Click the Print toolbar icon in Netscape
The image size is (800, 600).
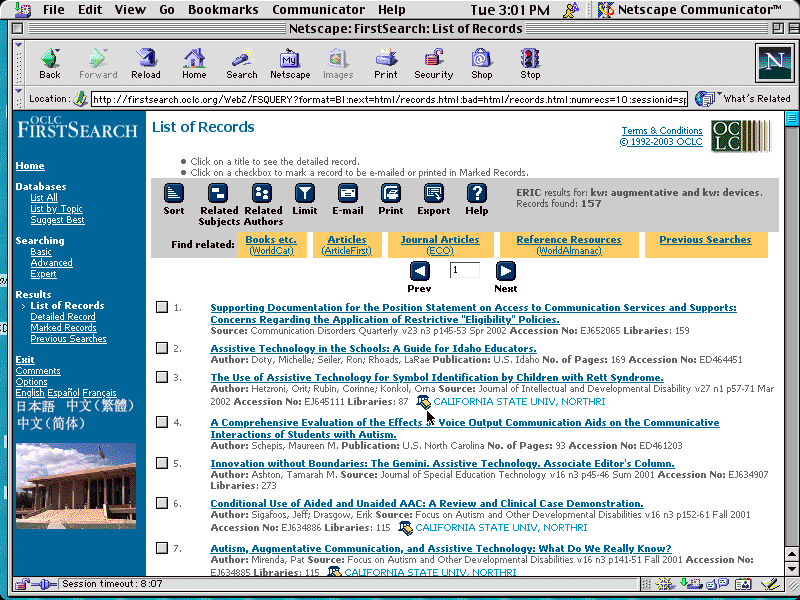386,64
